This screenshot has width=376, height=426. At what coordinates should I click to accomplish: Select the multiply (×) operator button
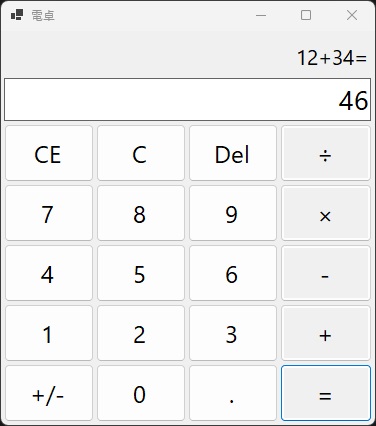tap(326, 213)
